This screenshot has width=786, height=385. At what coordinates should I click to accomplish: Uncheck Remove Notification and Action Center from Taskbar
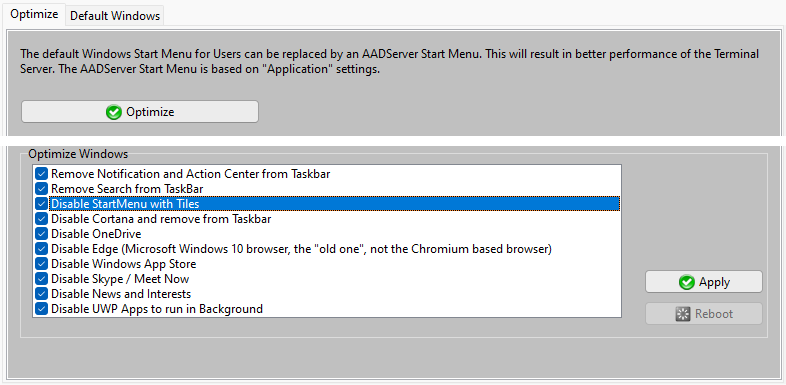point(42,174)
